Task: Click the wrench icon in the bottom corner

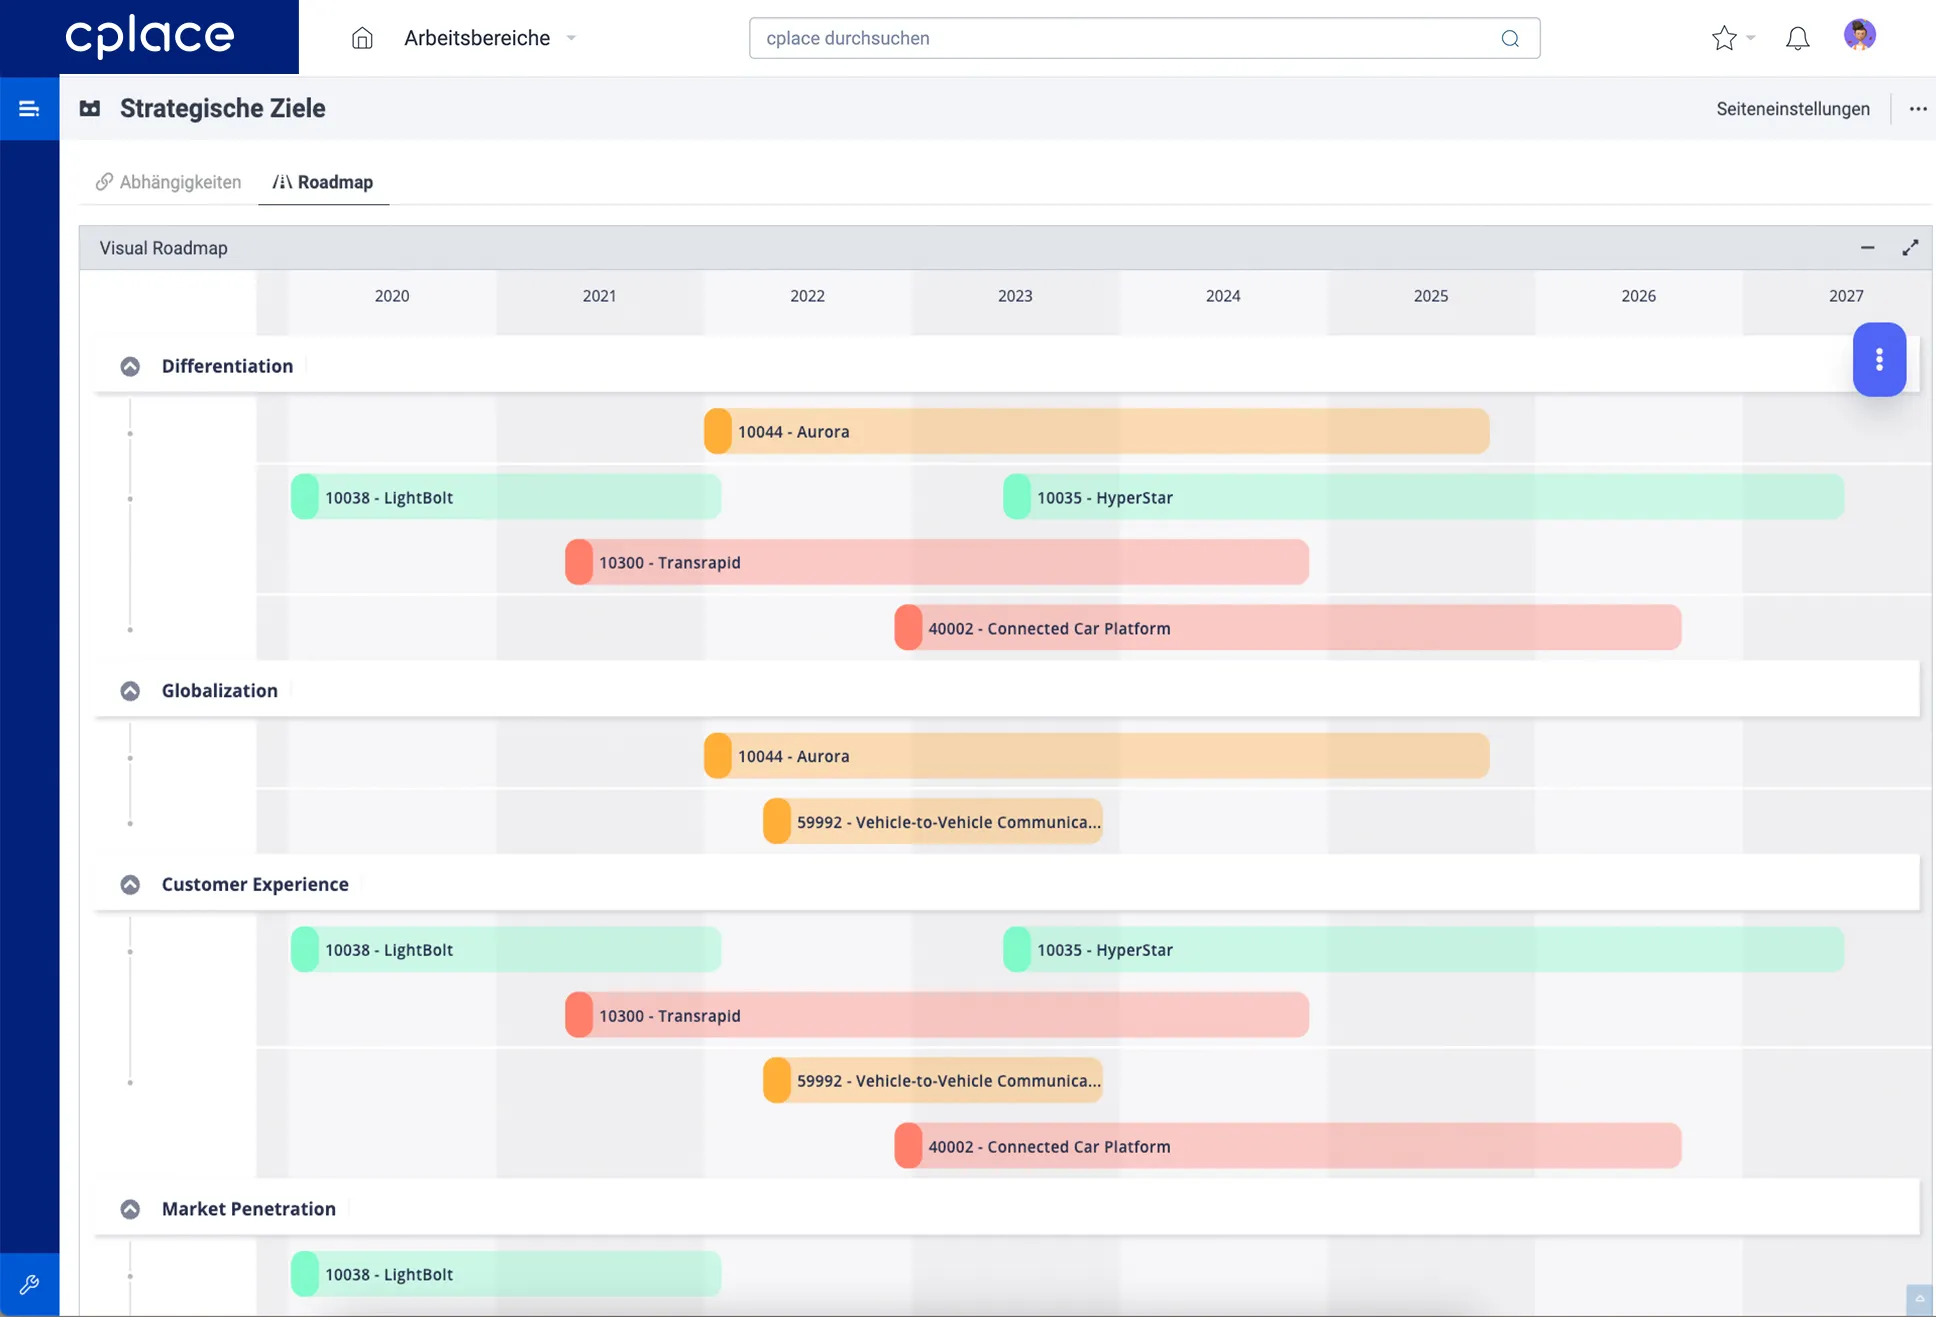Action: [x=30, y=1285]
